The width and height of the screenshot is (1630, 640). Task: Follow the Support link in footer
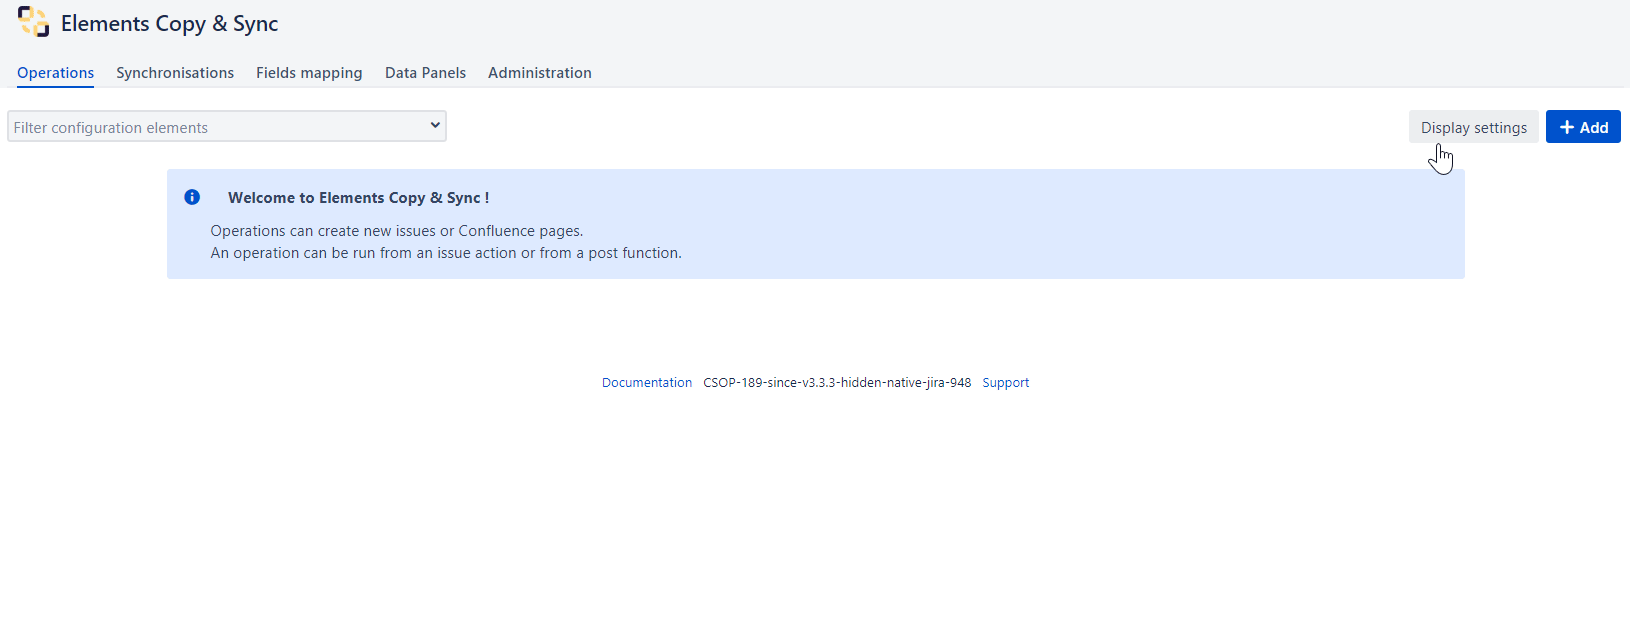point(1005,383)
